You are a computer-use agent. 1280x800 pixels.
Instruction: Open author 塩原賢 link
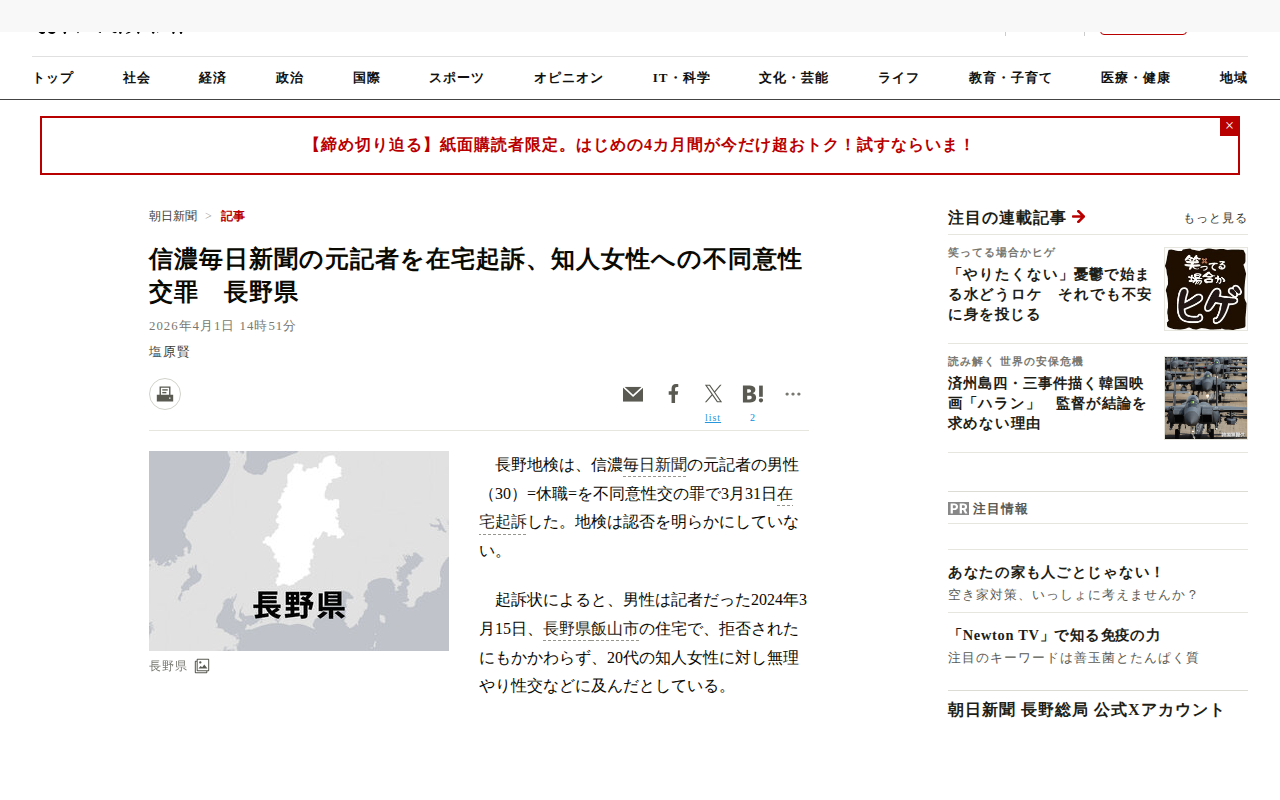169,352
